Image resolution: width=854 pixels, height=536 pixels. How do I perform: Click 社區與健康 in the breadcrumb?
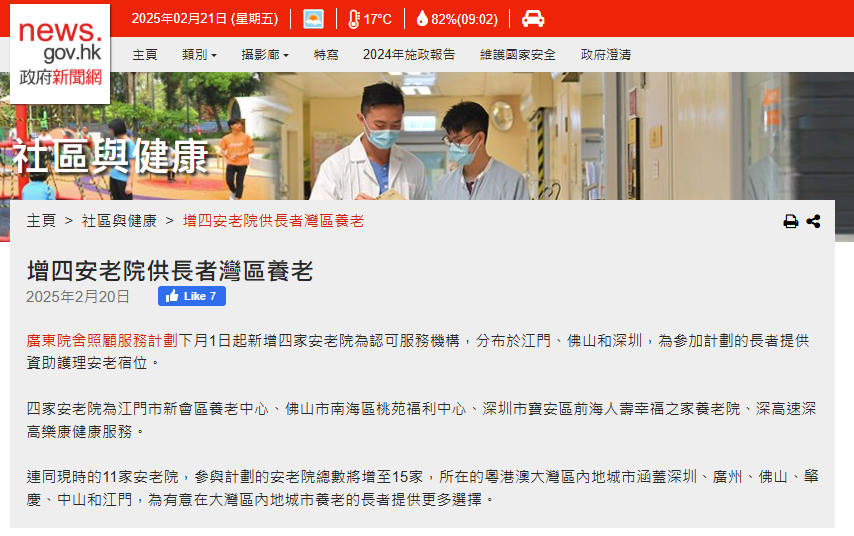[x=119, y=221]
